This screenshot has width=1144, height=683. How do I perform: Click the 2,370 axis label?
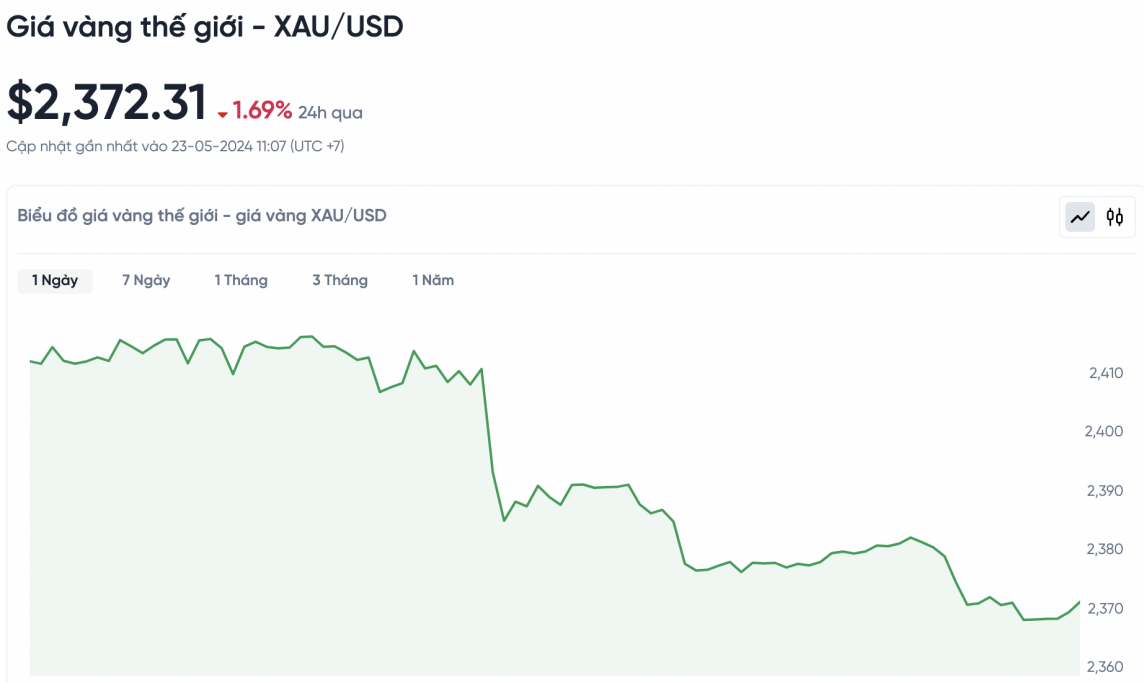click(x=1105, y=608)
